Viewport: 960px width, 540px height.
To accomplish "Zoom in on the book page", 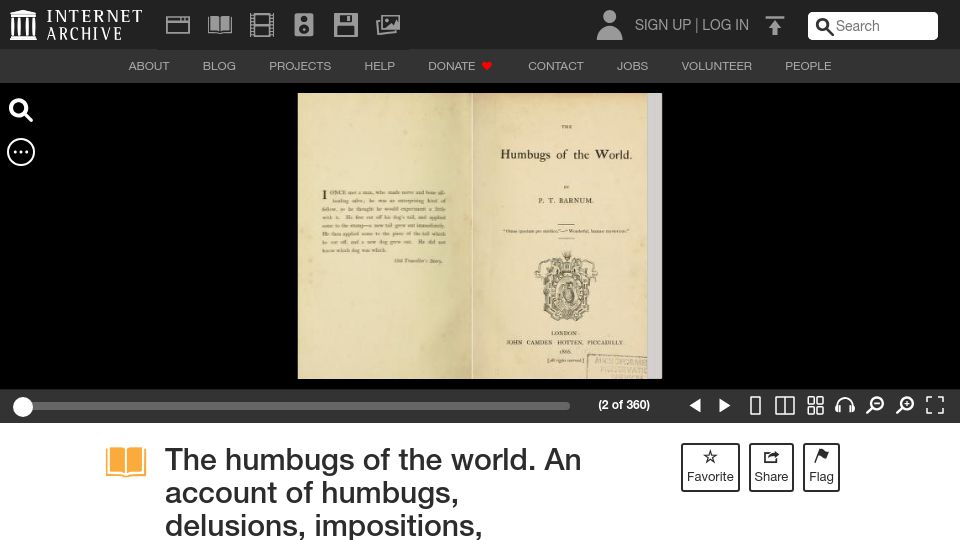I will 905,405.
